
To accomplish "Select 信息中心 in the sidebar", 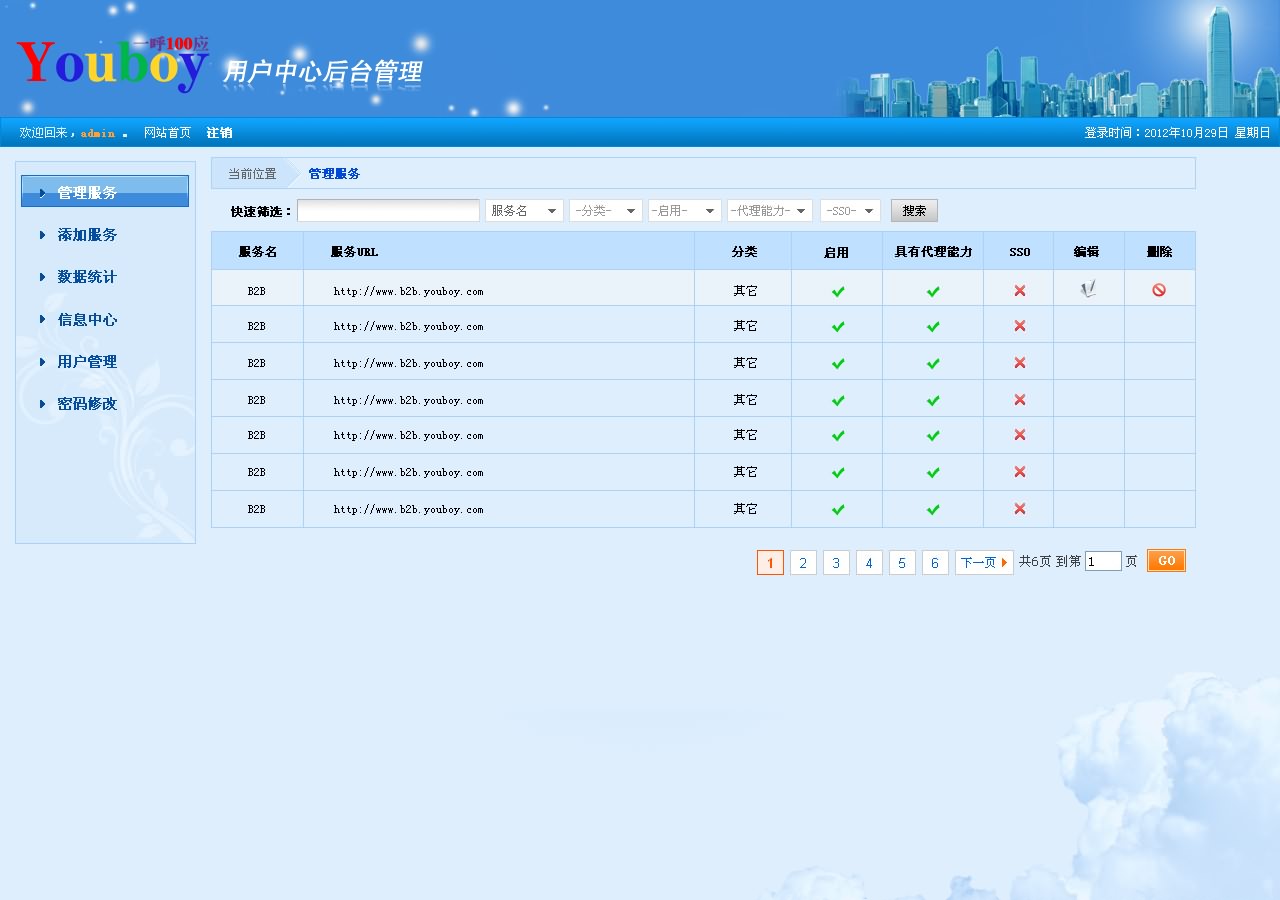I will tap(87, 320).
